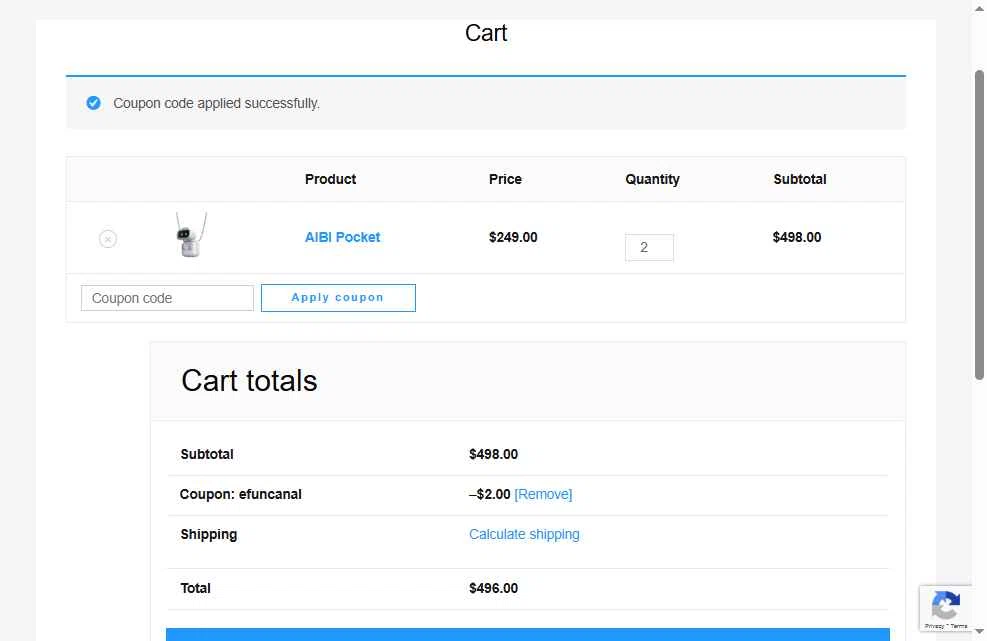
Task: Click the Price column header
Action: click(505, 179)
